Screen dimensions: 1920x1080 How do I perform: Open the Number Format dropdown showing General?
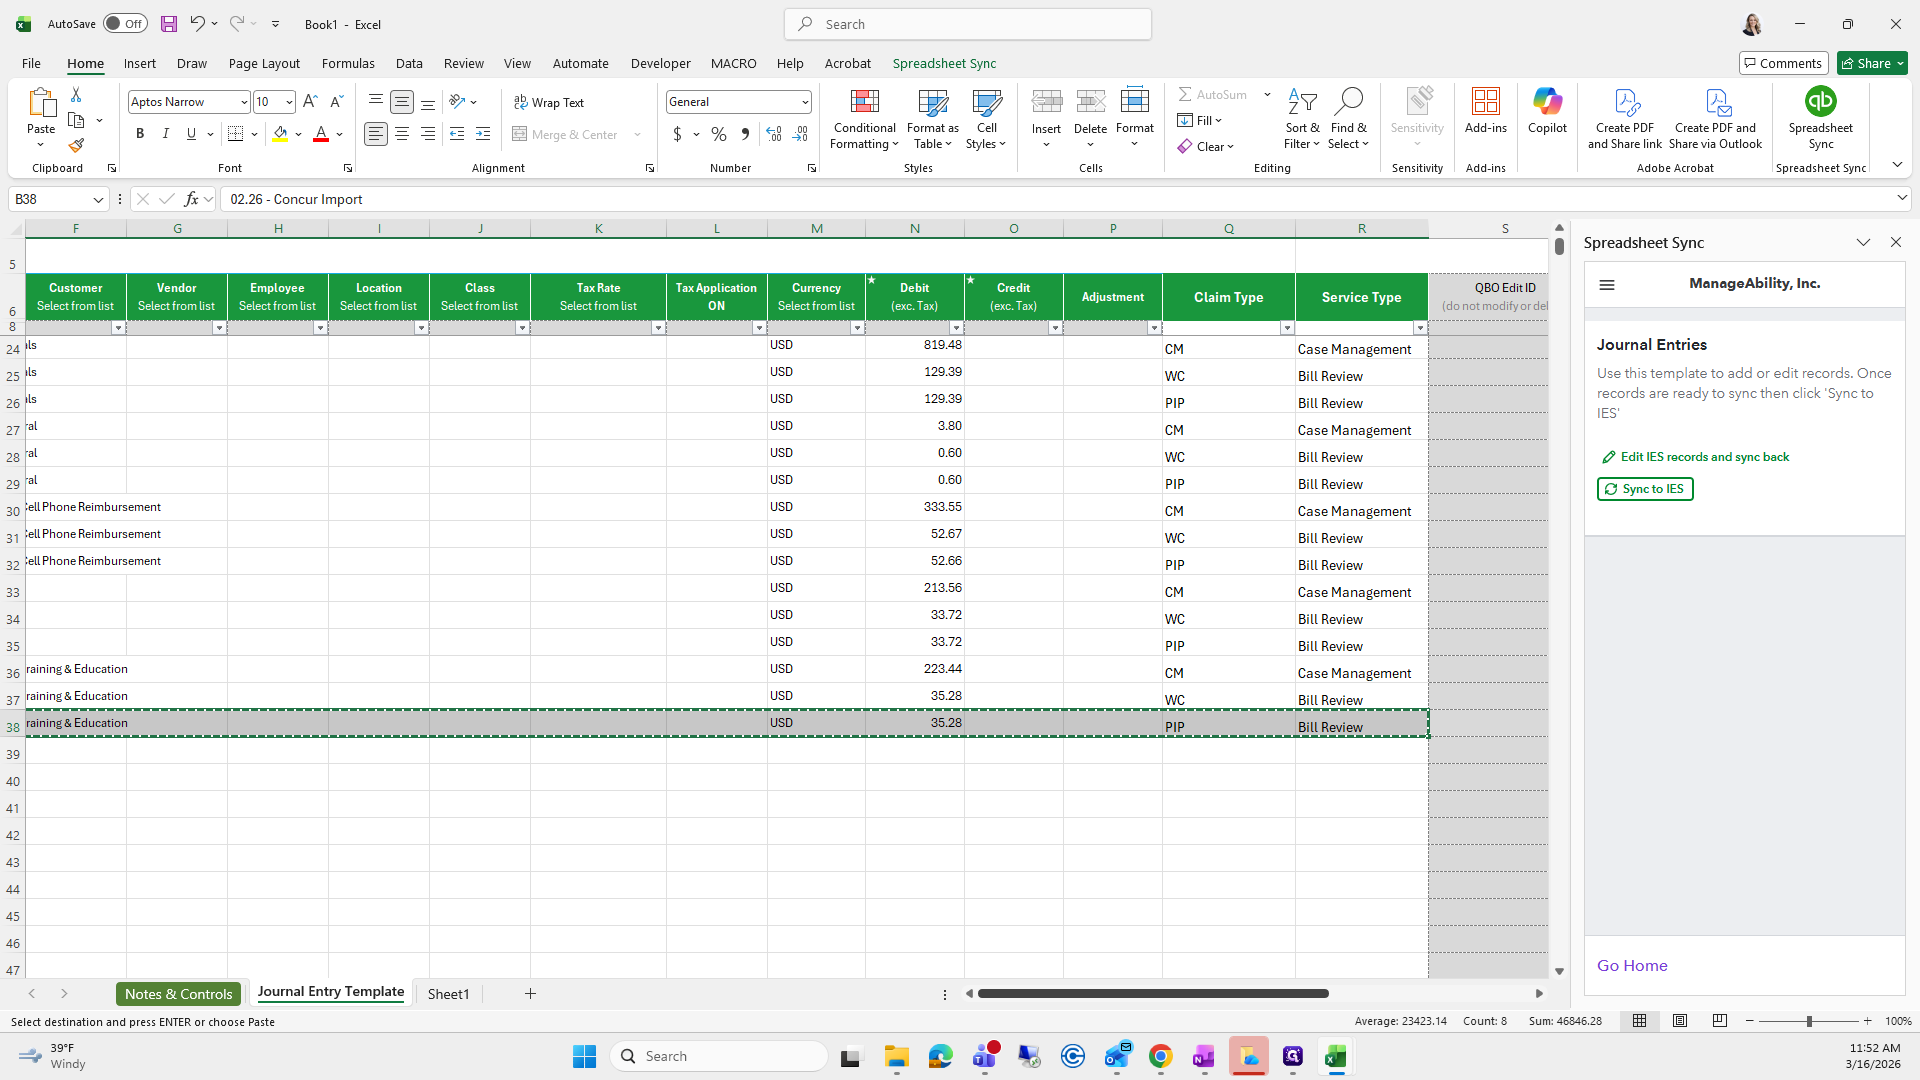point(804,102)
